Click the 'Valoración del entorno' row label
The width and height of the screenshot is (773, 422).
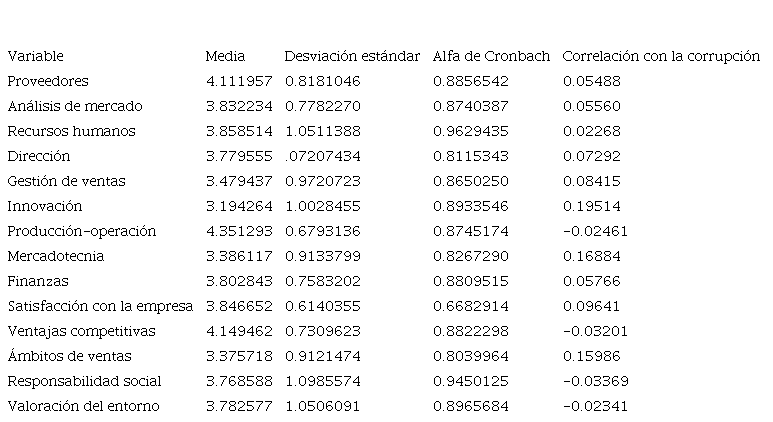coord(83,406)
